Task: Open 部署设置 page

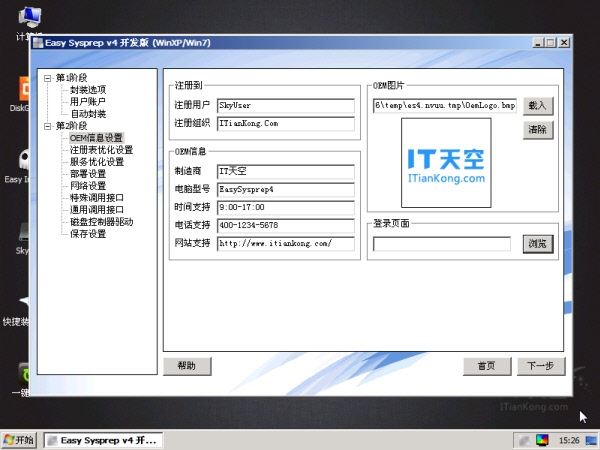Action: pos(88,174)
